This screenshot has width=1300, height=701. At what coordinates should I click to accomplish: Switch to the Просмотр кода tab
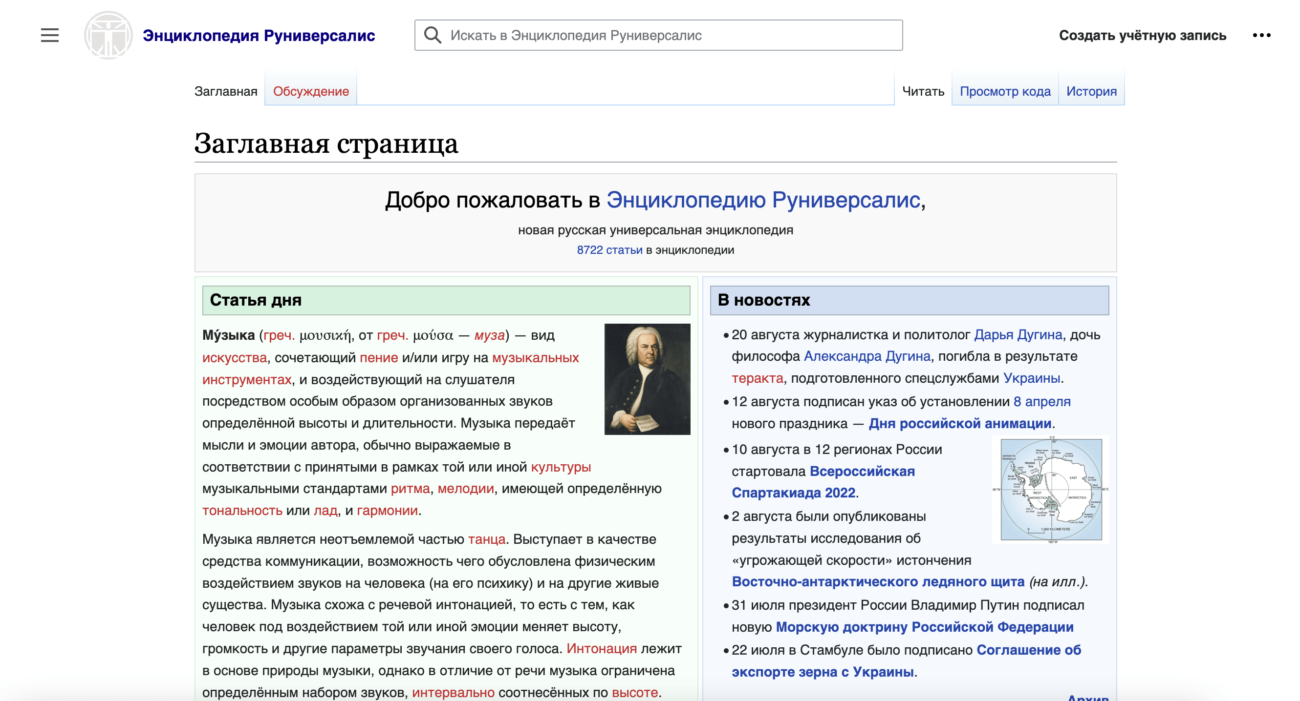(1004, 90)
